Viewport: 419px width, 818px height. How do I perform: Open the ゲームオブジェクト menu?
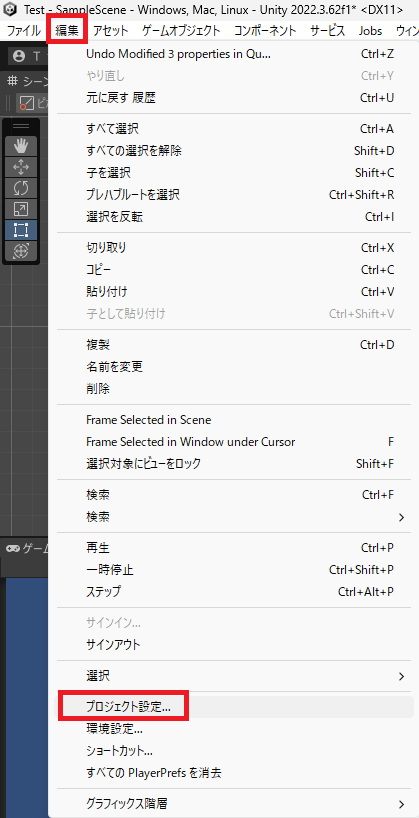click(x=181, y=31)
